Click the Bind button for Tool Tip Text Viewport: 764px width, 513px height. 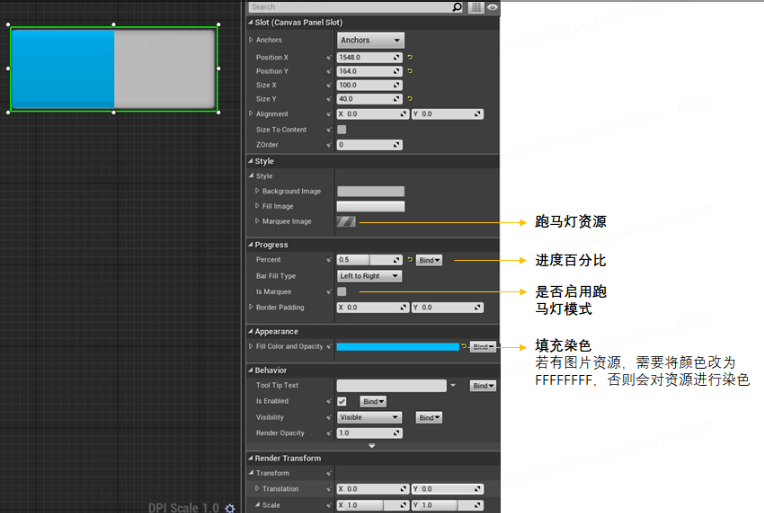tap(483, 386)
